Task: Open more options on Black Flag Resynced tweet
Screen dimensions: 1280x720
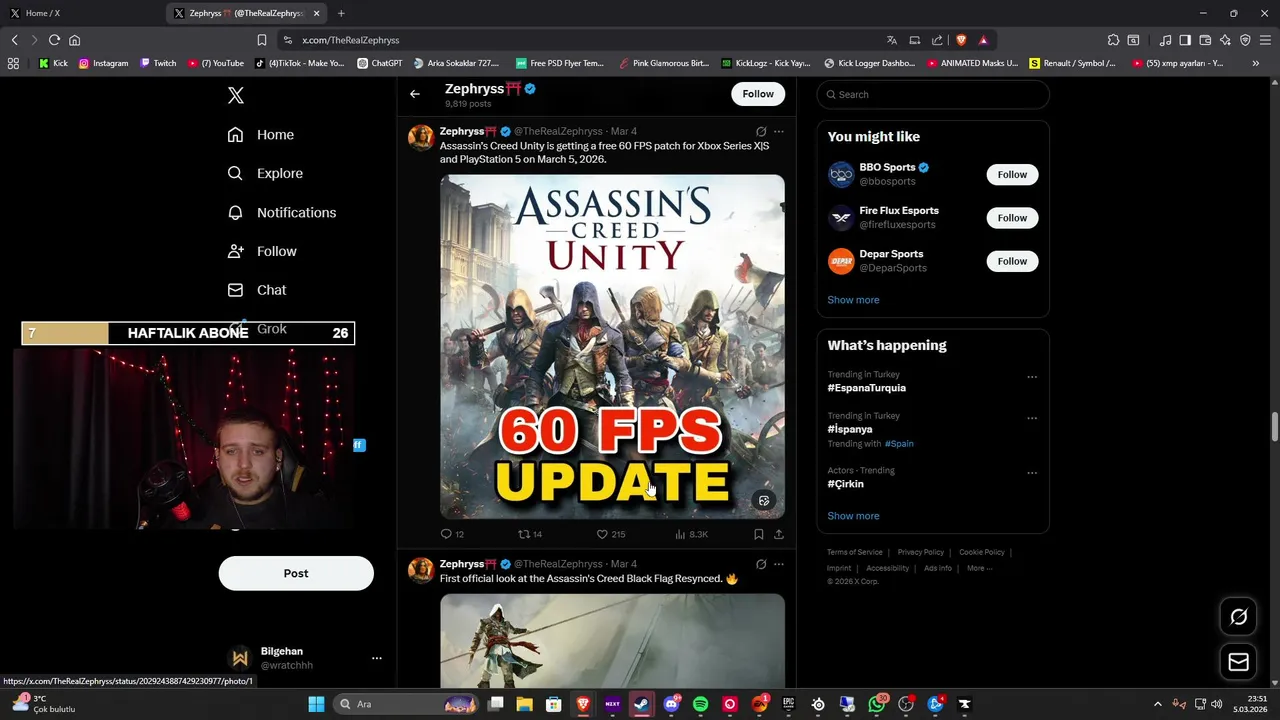Action: tap(779, 564)
